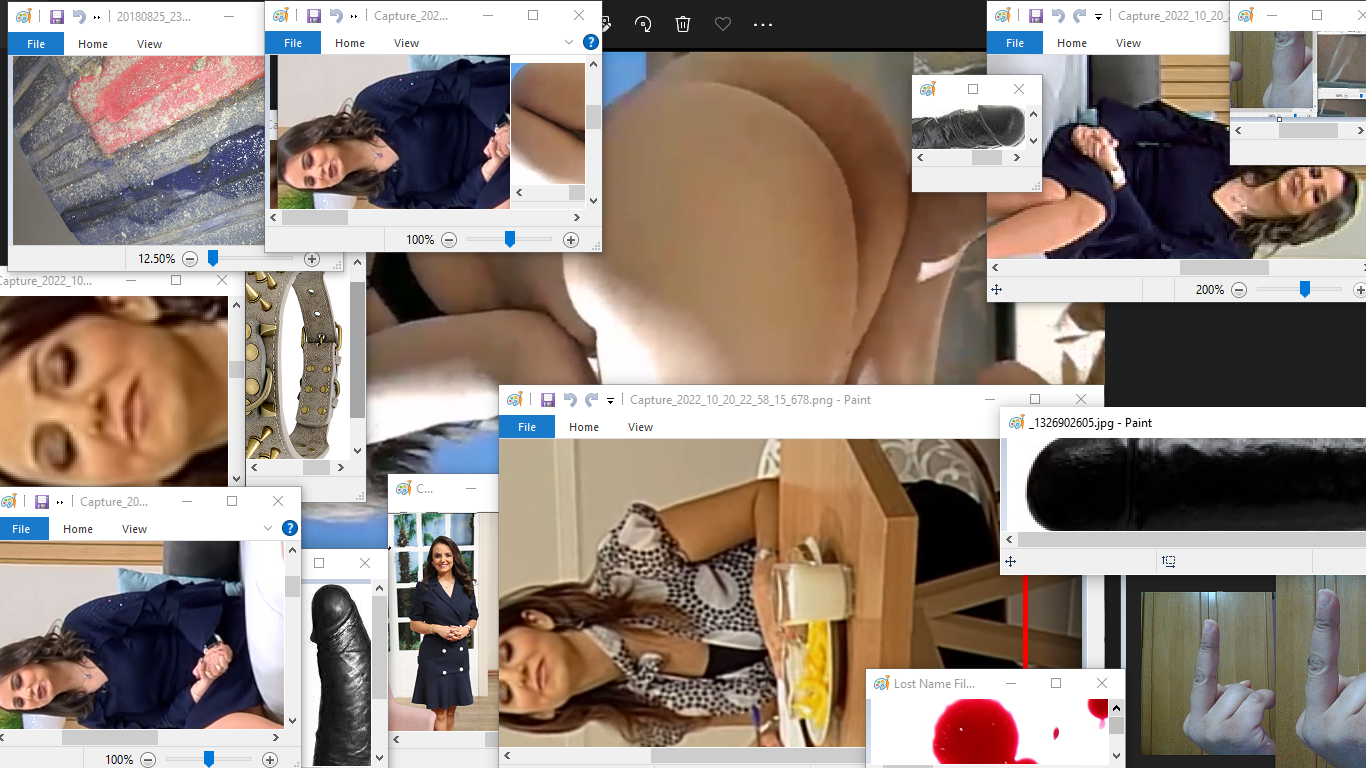The width and height of the screenshot is (1366, 768).
Task: Open Paint Help via the question mark icon
Action: tap(590, 43)
